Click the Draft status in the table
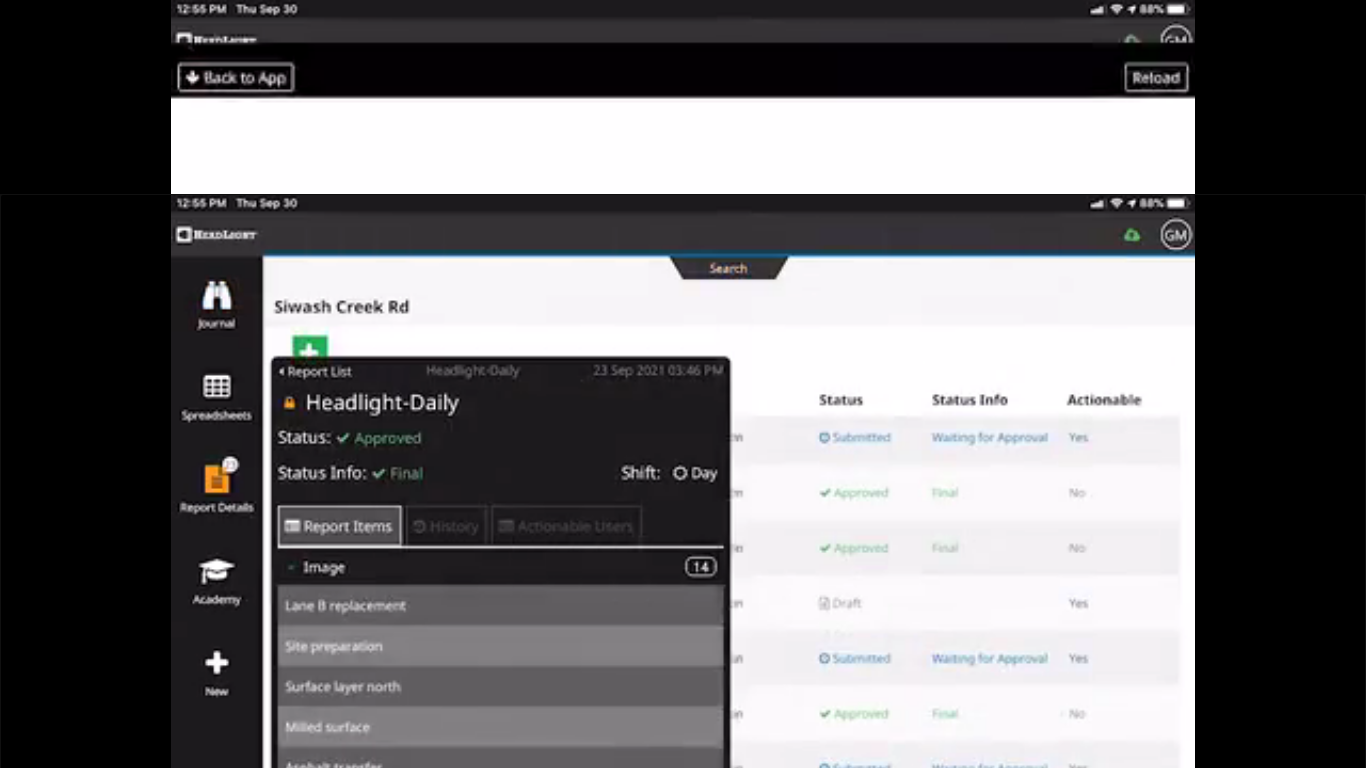The width and height of the screenshot is (1366, 768). click(x=840, y=604)
